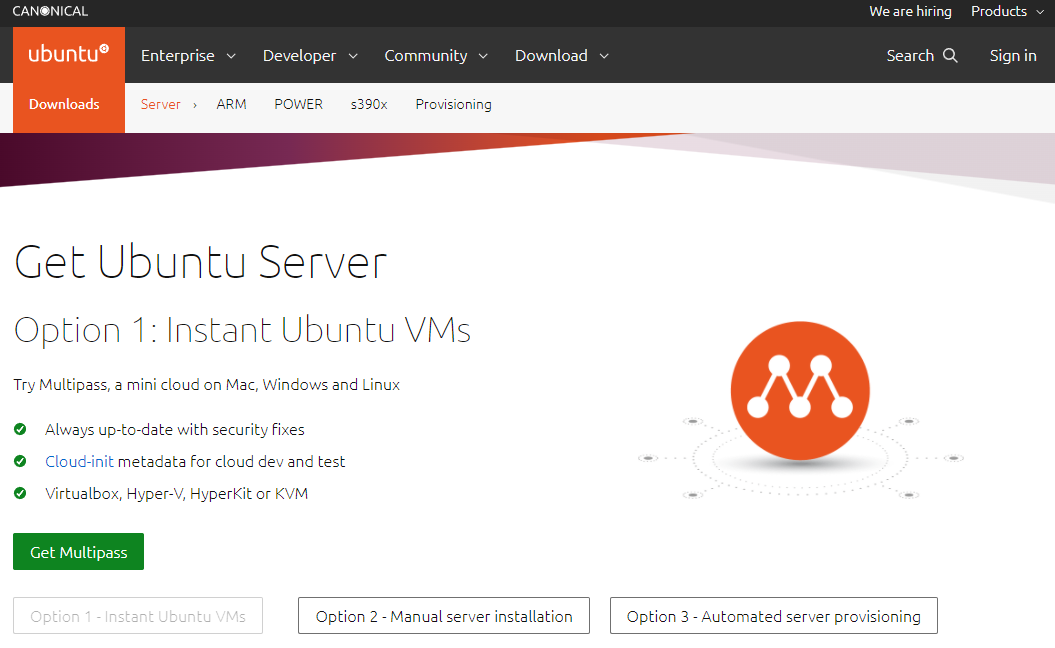Click the Option 1: Instant Ubuntu VMs heading
The image size is (1055, 648).
[x=242, y=330]
